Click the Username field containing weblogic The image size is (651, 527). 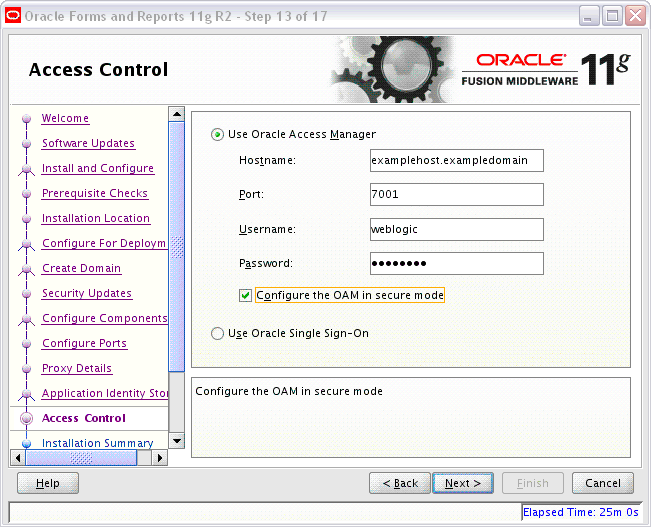click(x=457, y=229)
